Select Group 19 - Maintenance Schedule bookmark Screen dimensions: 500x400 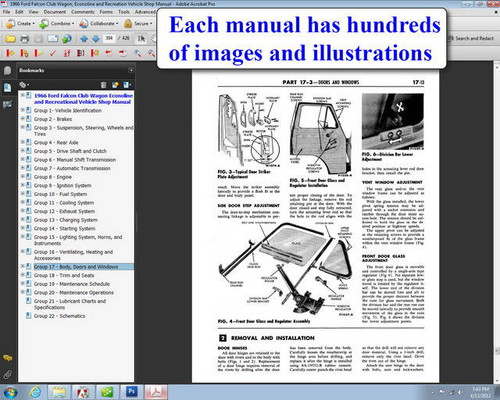coord(72,284)
